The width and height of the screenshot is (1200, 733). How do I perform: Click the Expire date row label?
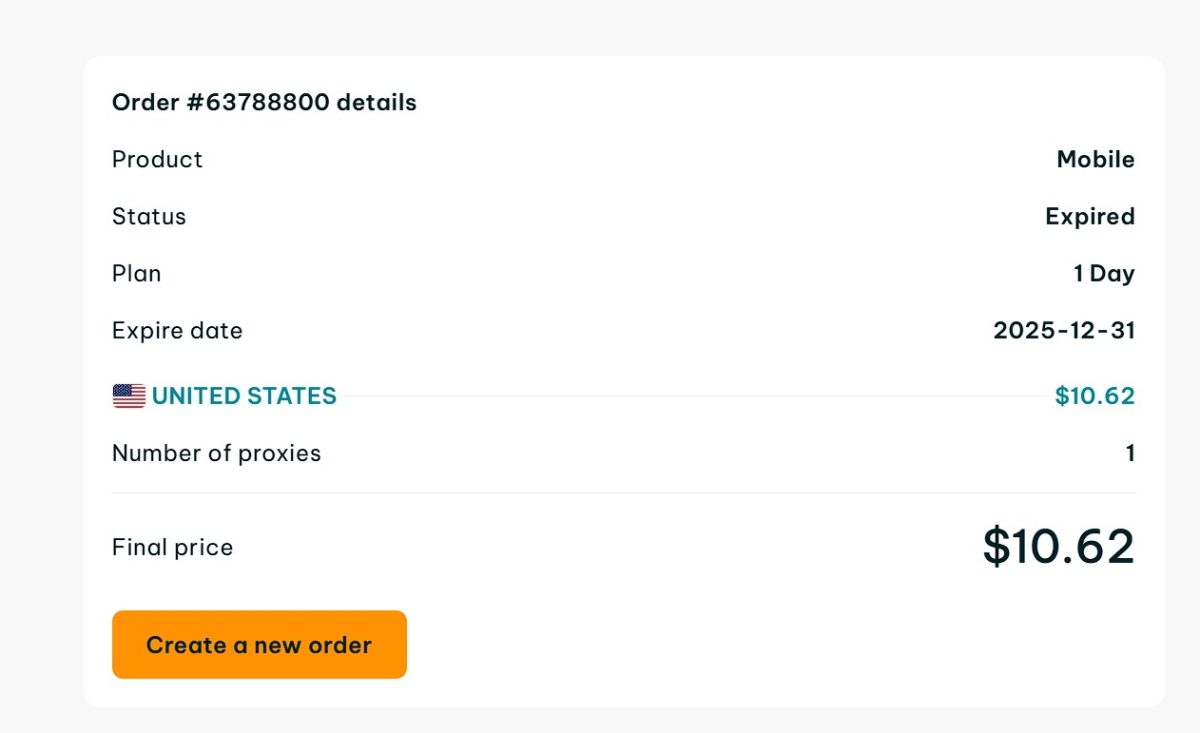click(x=177, y=330)
